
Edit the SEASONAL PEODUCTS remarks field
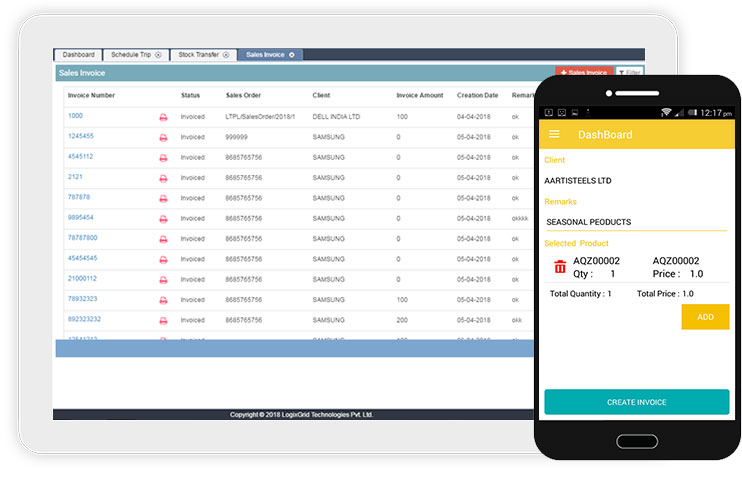point(636,222)
